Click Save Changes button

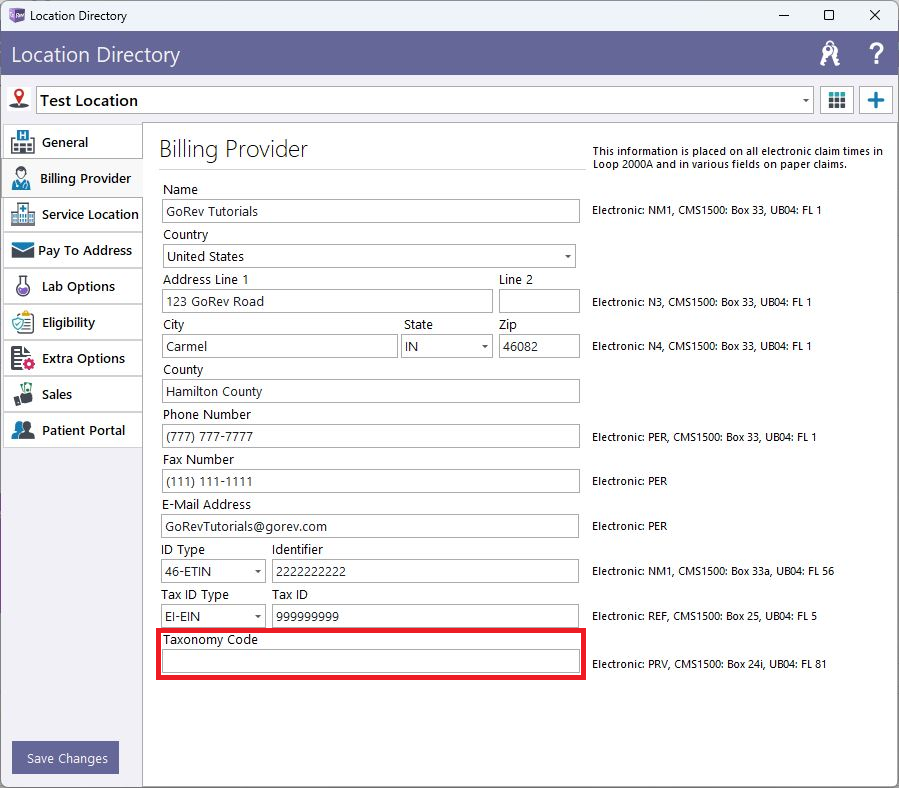(65, 758)
